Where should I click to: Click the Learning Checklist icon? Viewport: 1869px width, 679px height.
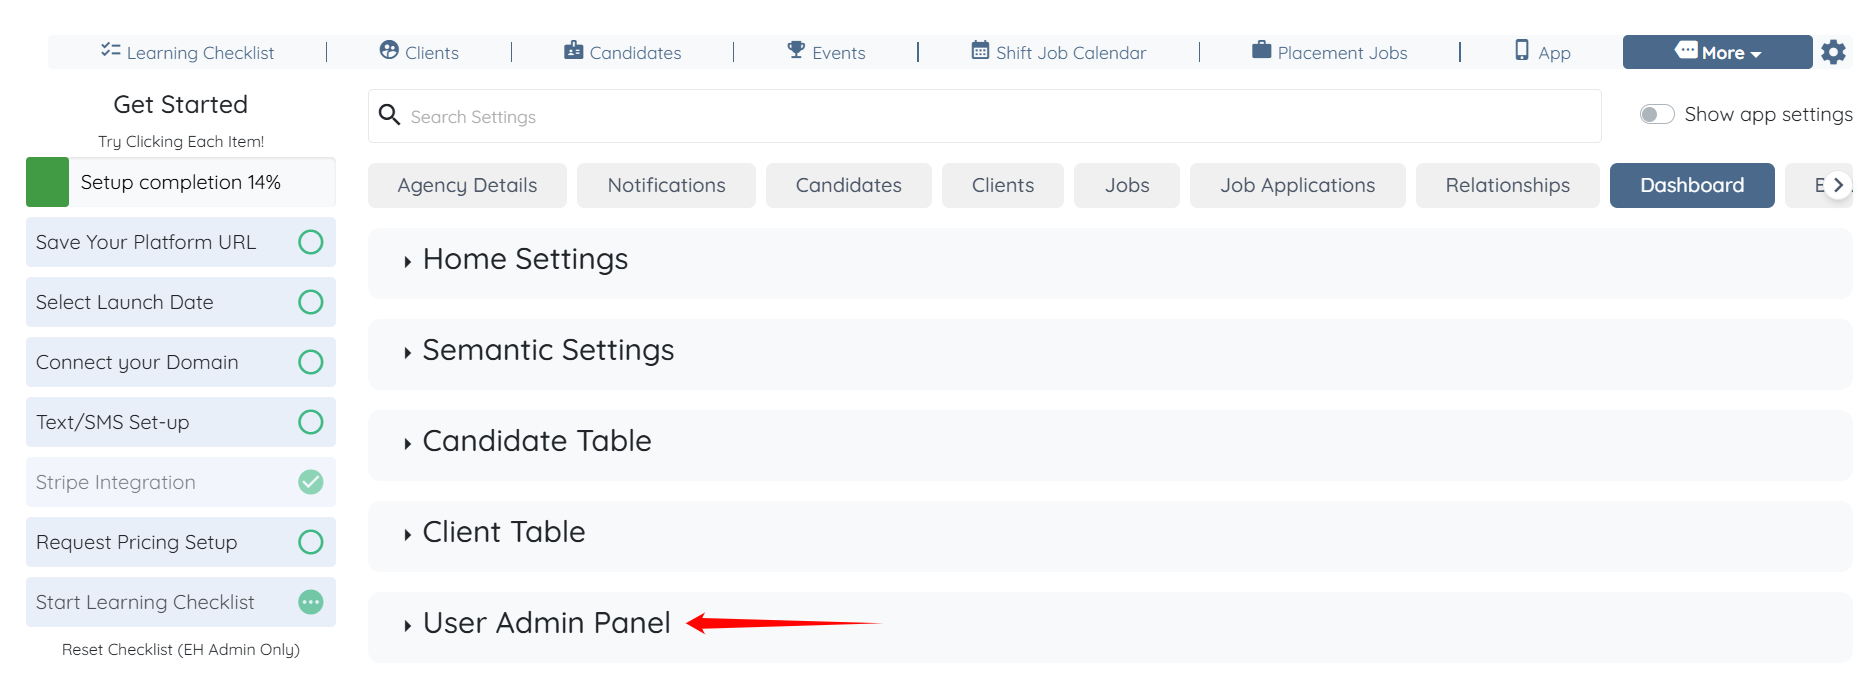click(x=110, y=51)
